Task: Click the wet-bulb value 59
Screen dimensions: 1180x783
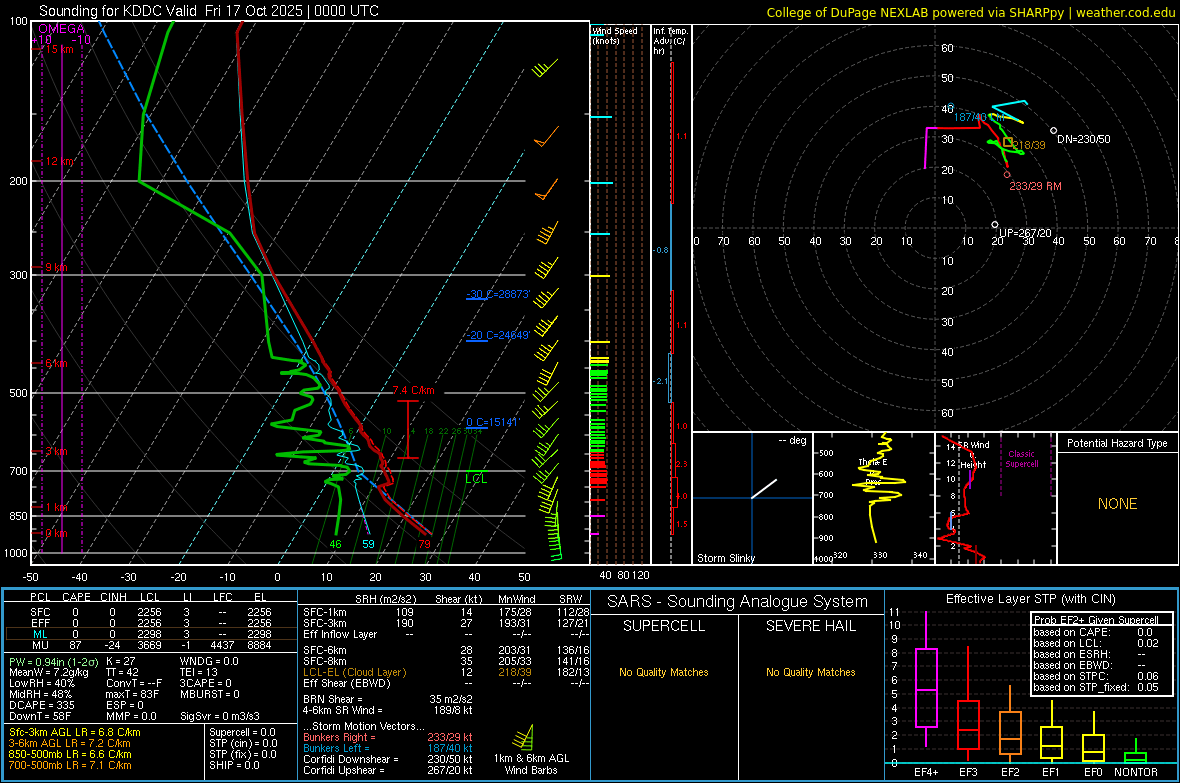Action: (368, 544)
